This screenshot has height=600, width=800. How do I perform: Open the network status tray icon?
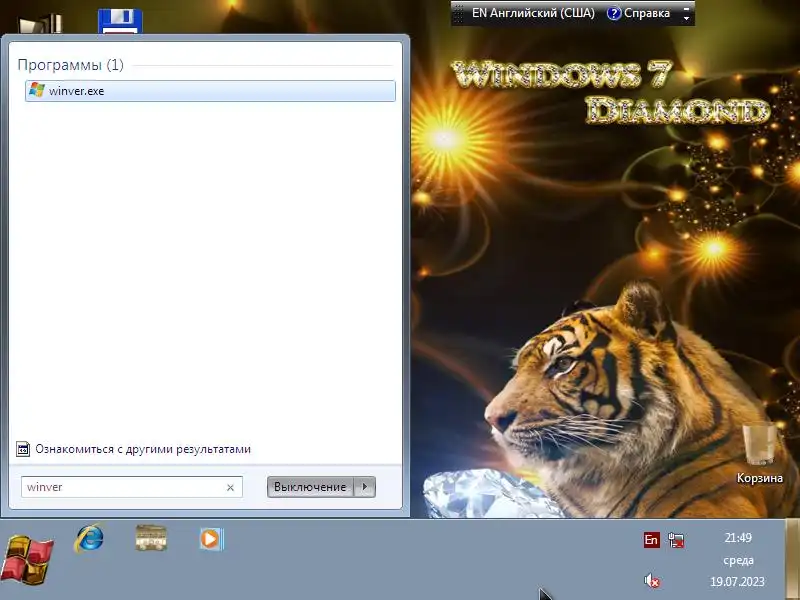(677, 540)
